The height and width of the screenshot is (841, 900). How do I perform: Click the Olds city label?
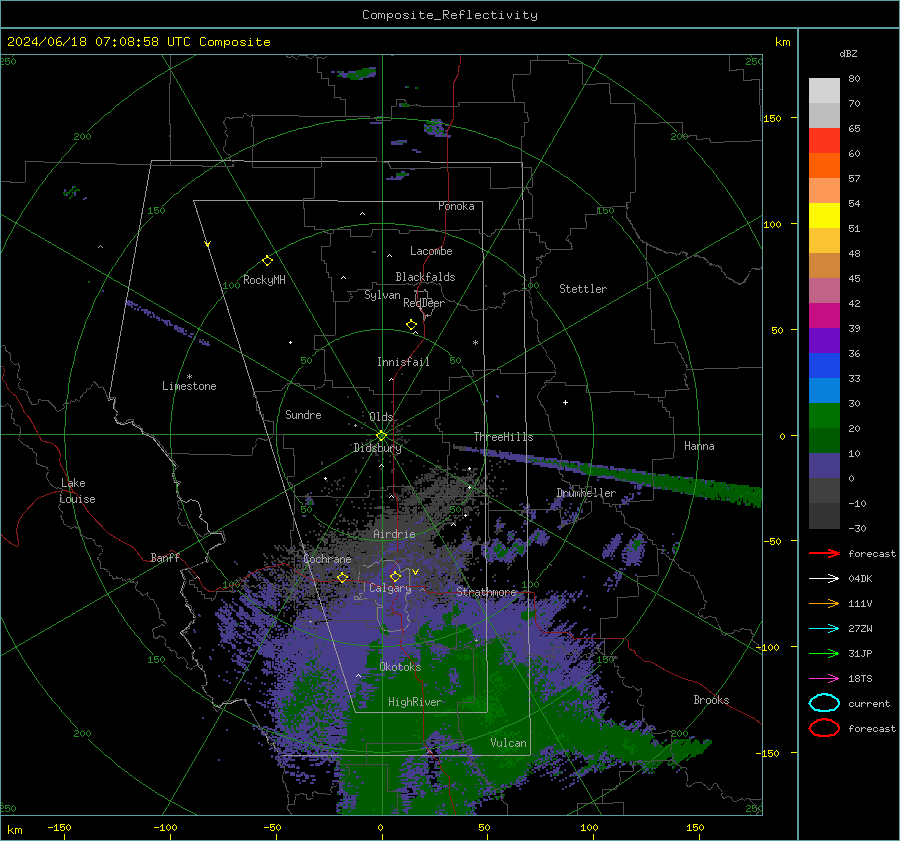381,417
